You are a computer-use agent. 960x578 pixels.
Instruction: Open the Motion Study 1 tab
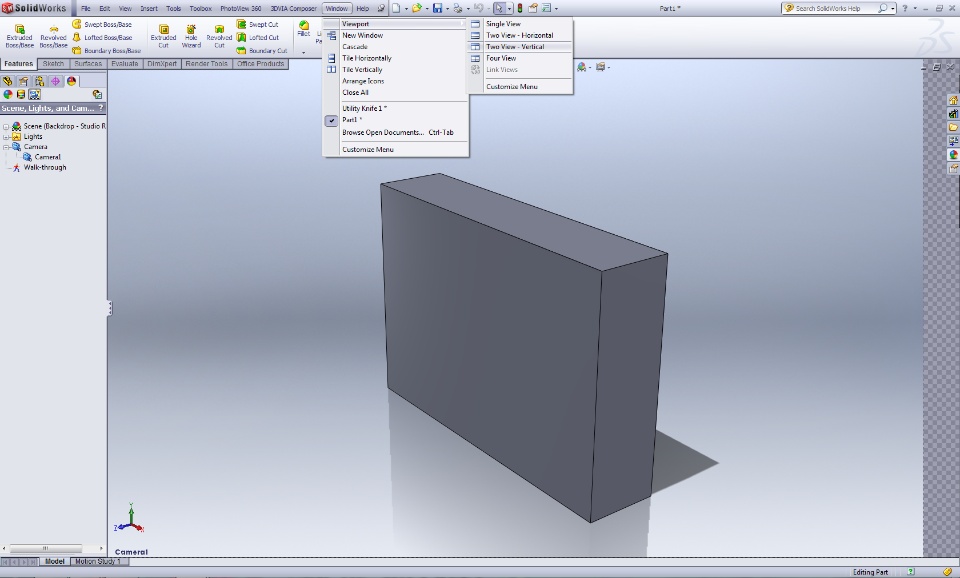click(98, 561)
